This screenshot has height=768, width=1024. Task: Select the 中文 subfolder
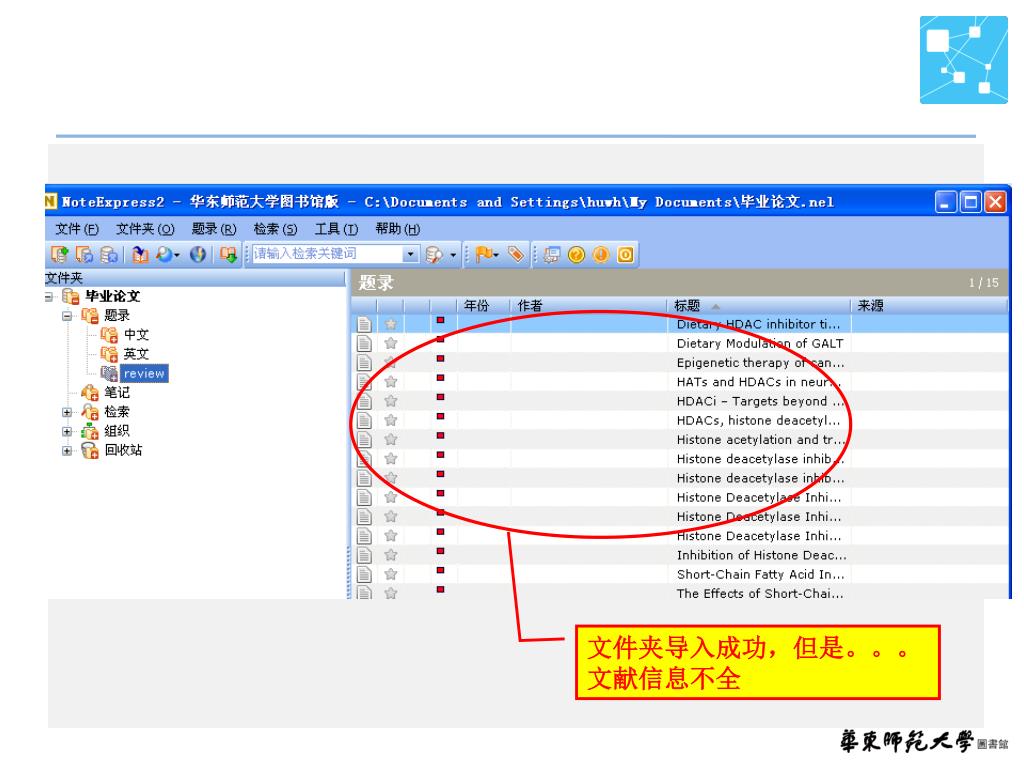click(x=136, y=335)
